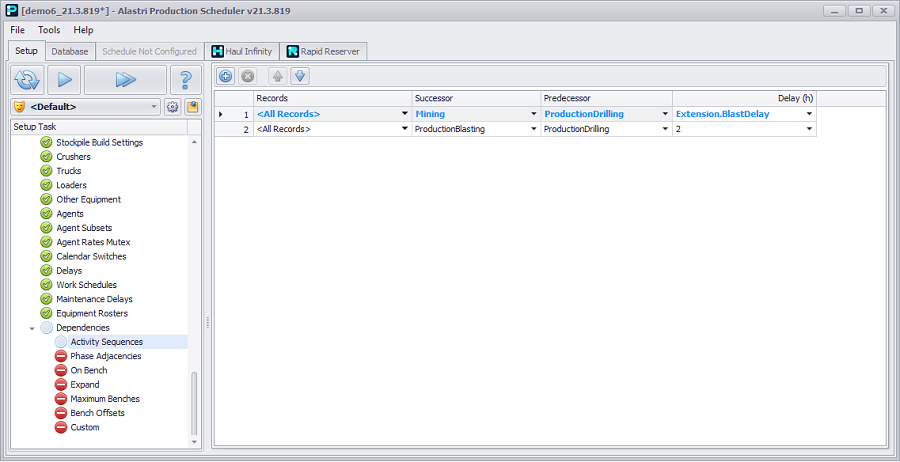Click setup task list scrollbar thumb
The image size is (900, 462).
pos(193,403)
